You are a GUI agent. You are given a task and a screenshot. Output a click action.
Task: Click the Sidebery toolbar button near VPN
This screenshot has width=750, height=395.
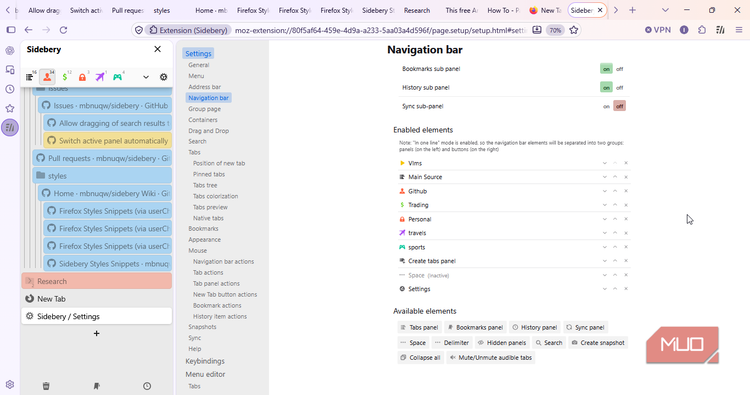(720, 30)
